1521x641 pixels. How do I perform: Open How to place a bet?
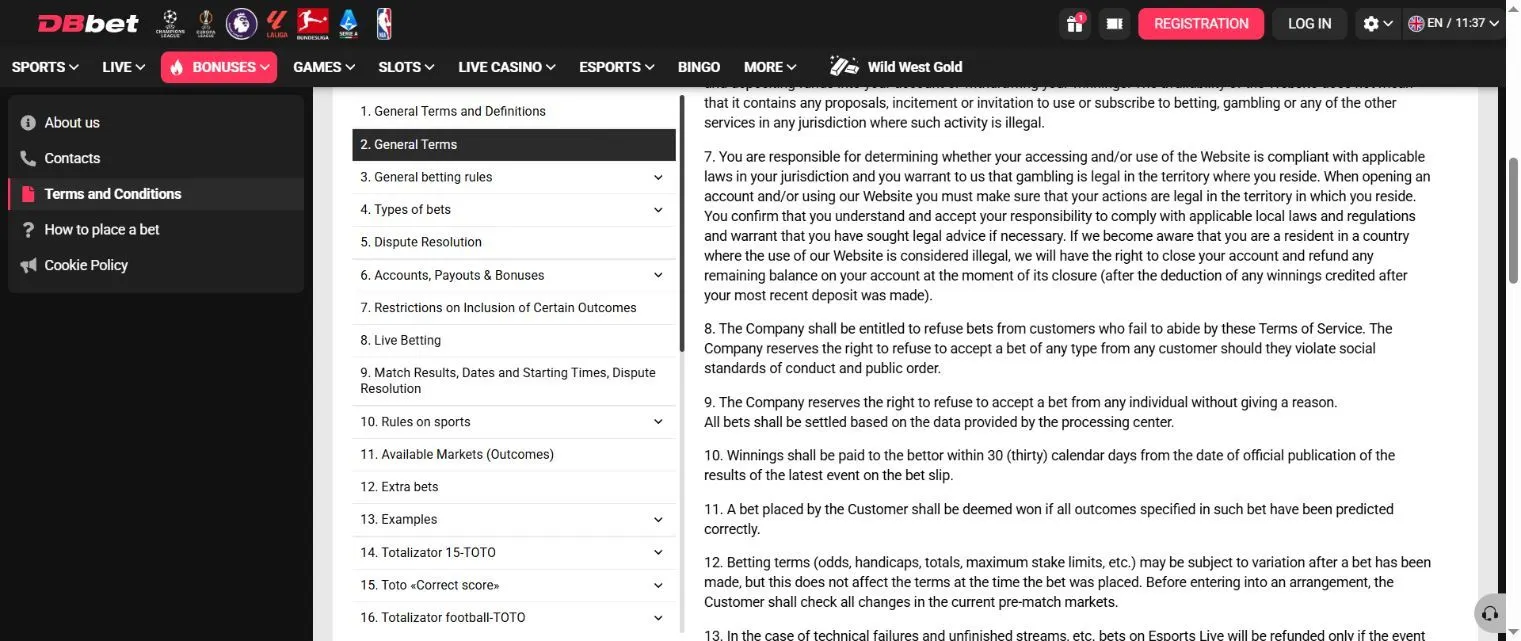click(x=156, y=230)
